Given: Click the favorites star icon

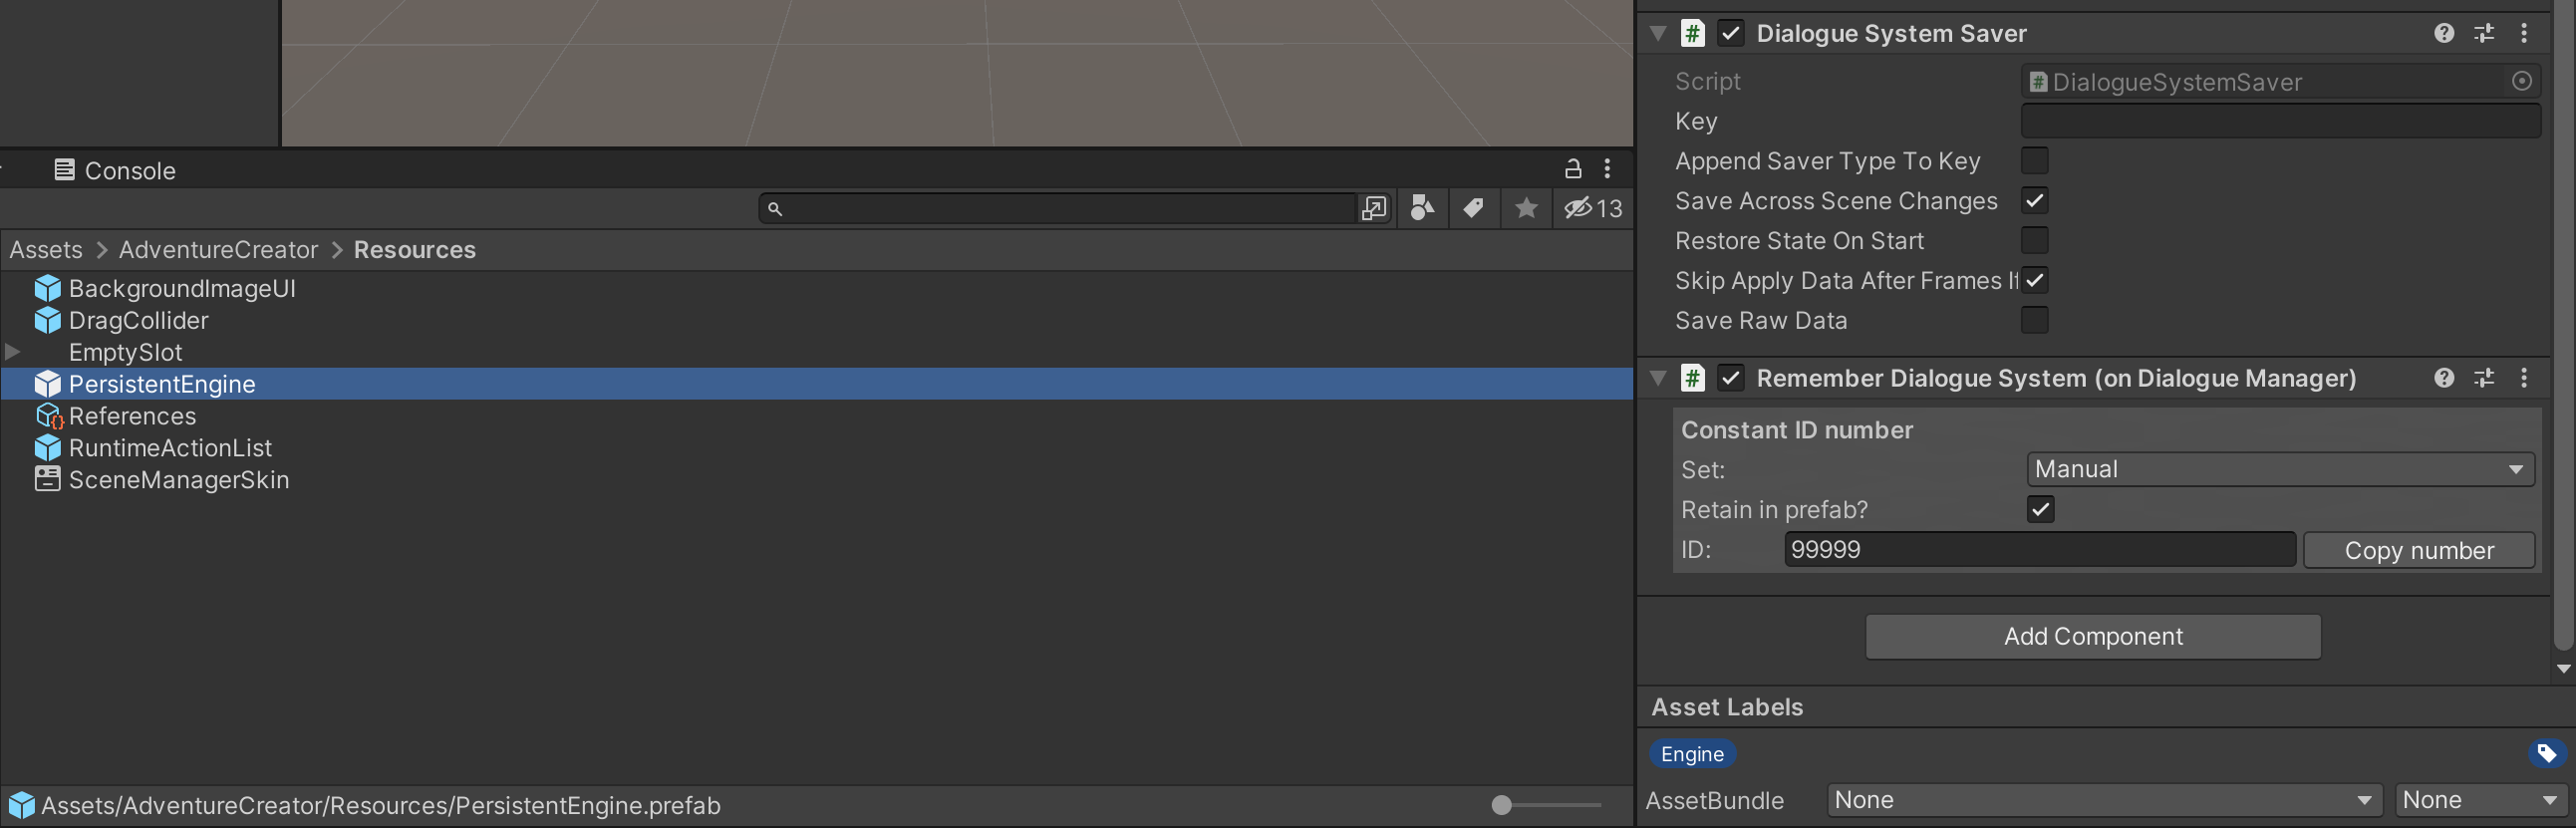Looking at the screenshot, I should pyautogui.click(x=1526, y=208).
